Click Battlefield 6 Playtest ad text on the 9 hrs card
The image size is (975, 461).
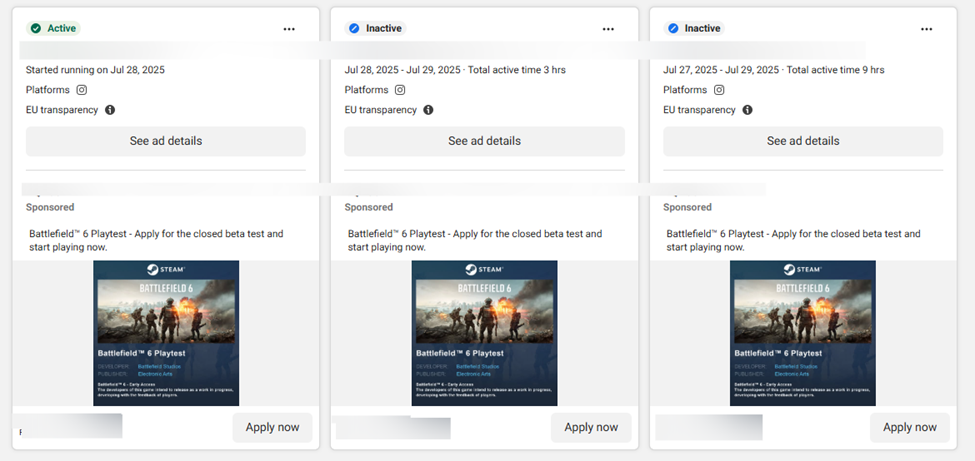(793, 241)
